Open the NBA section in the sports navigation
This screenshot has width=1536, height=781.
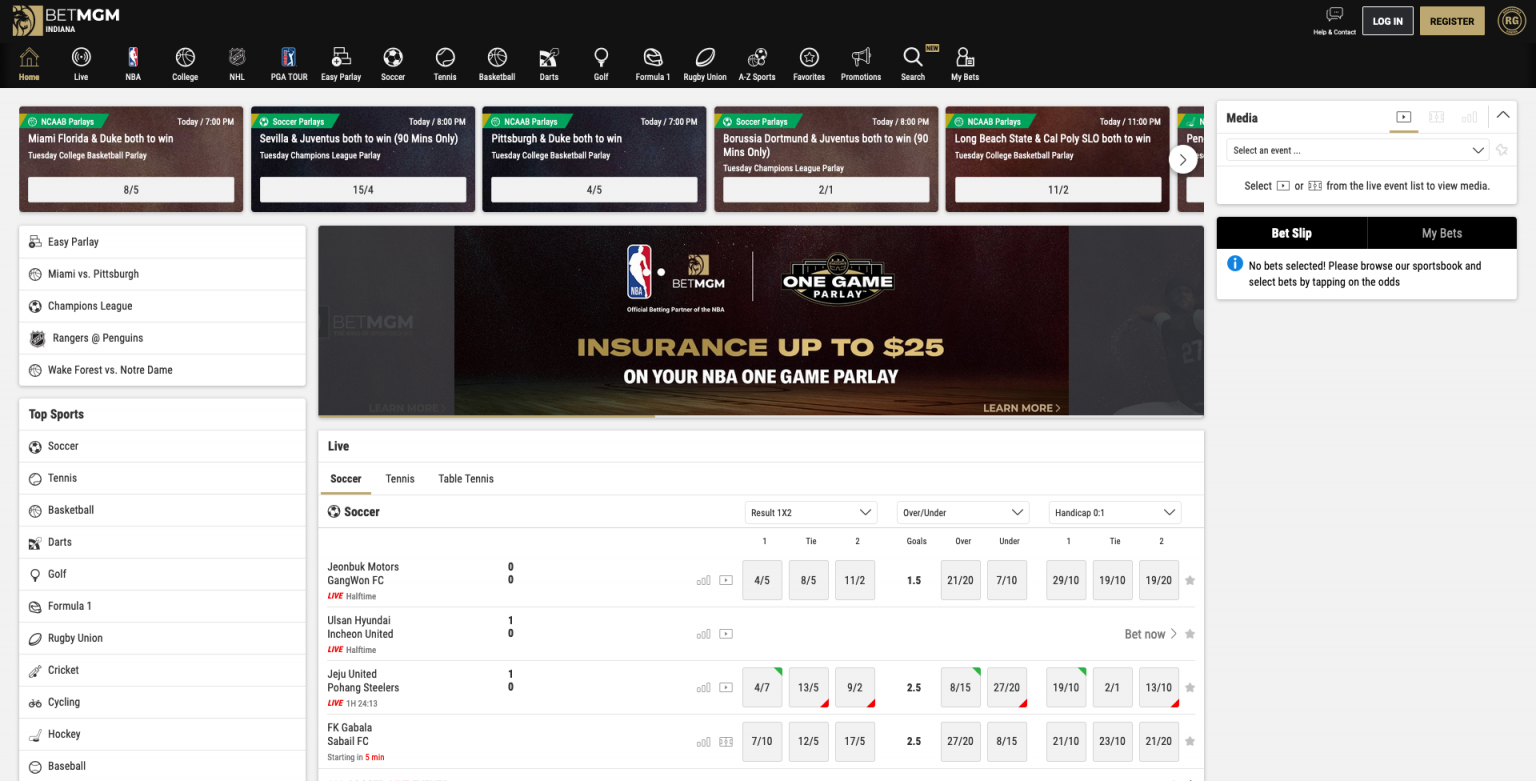tap(133, 62)
